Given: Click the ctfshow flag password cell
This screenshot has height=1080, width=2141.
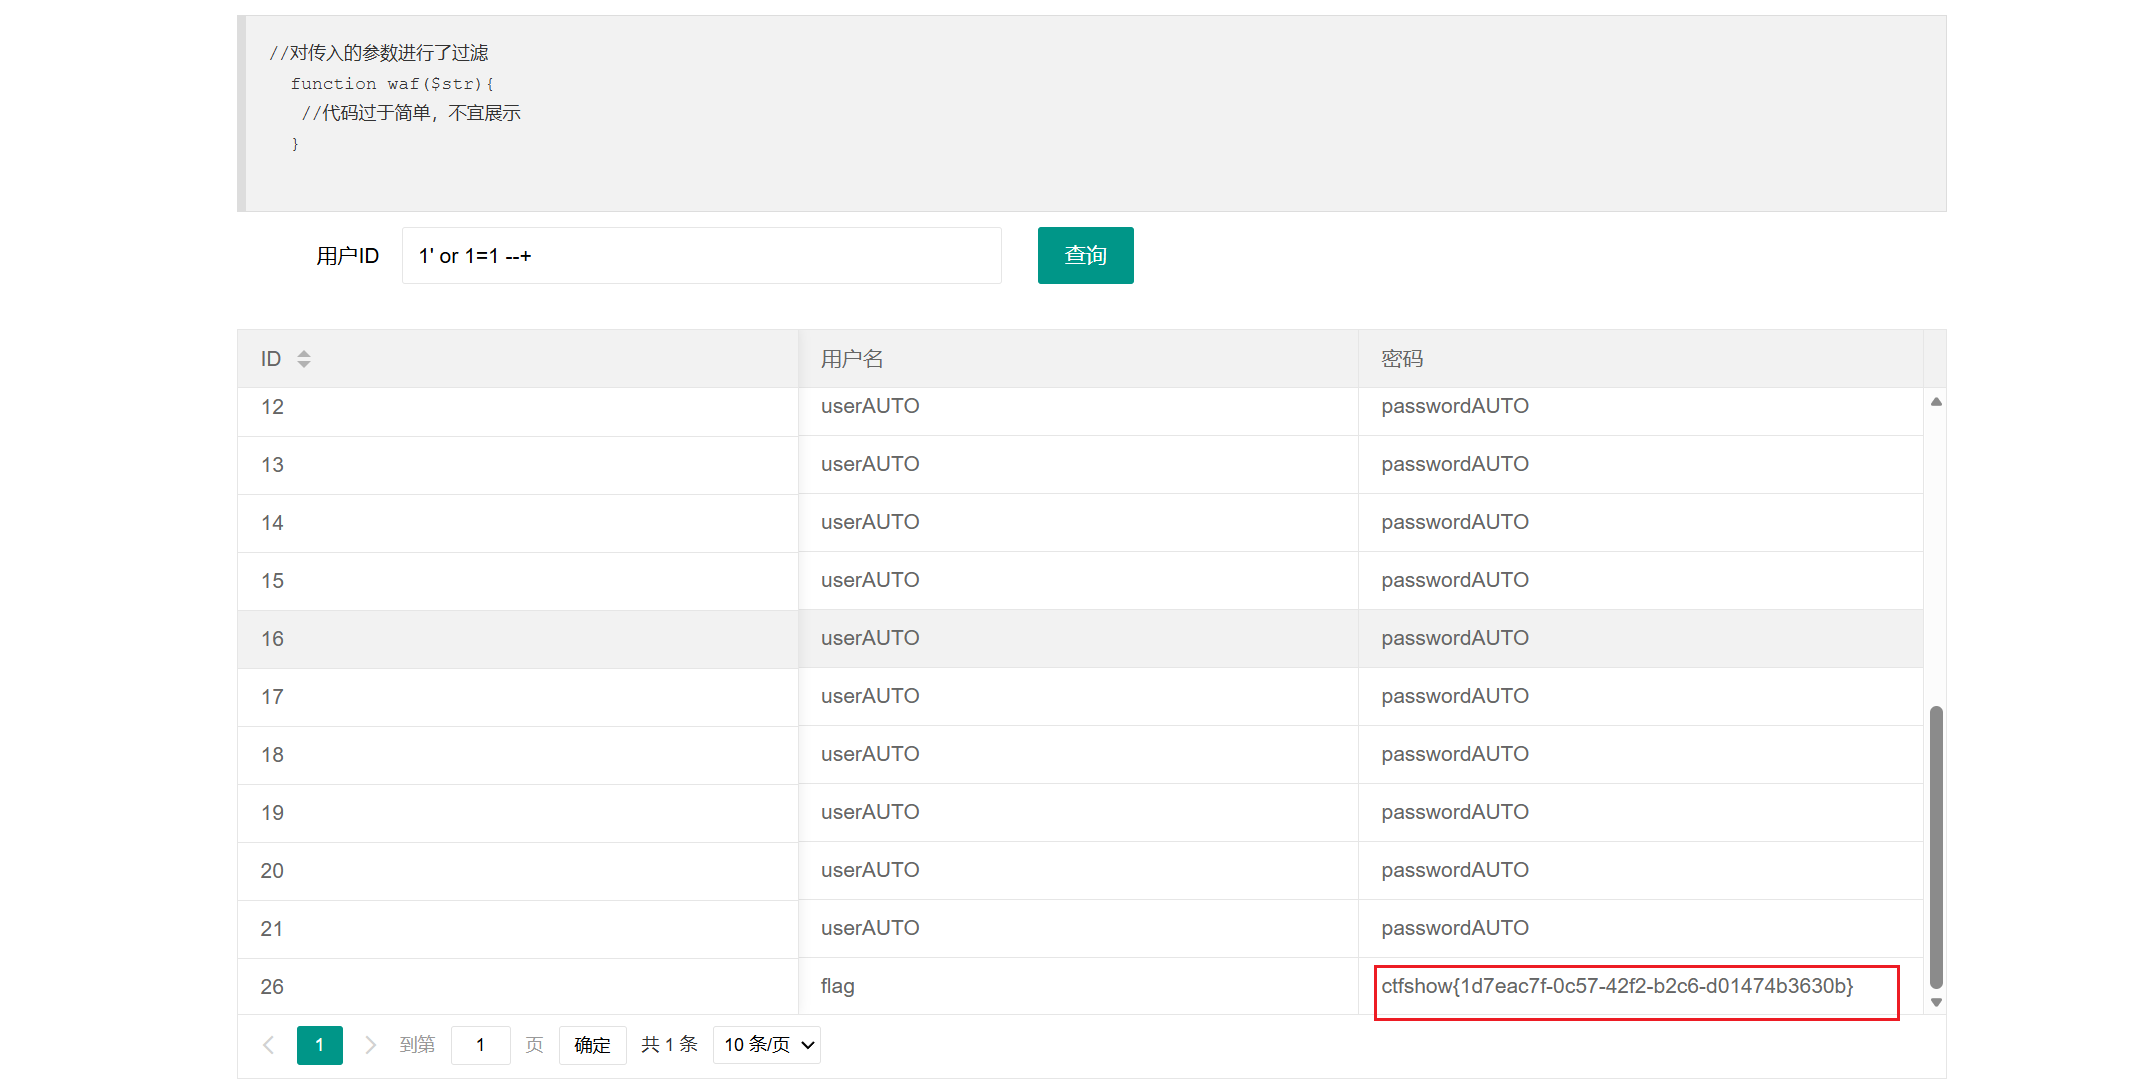Looking at the screenshot, I should (x=1616, y=987).
